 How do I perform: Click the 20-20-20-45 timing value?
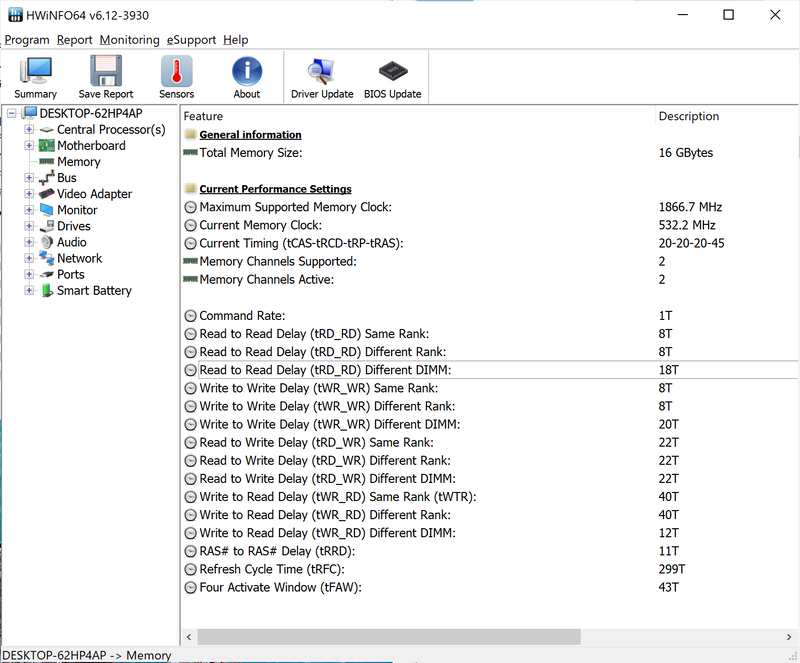click(x=691, y=243)
